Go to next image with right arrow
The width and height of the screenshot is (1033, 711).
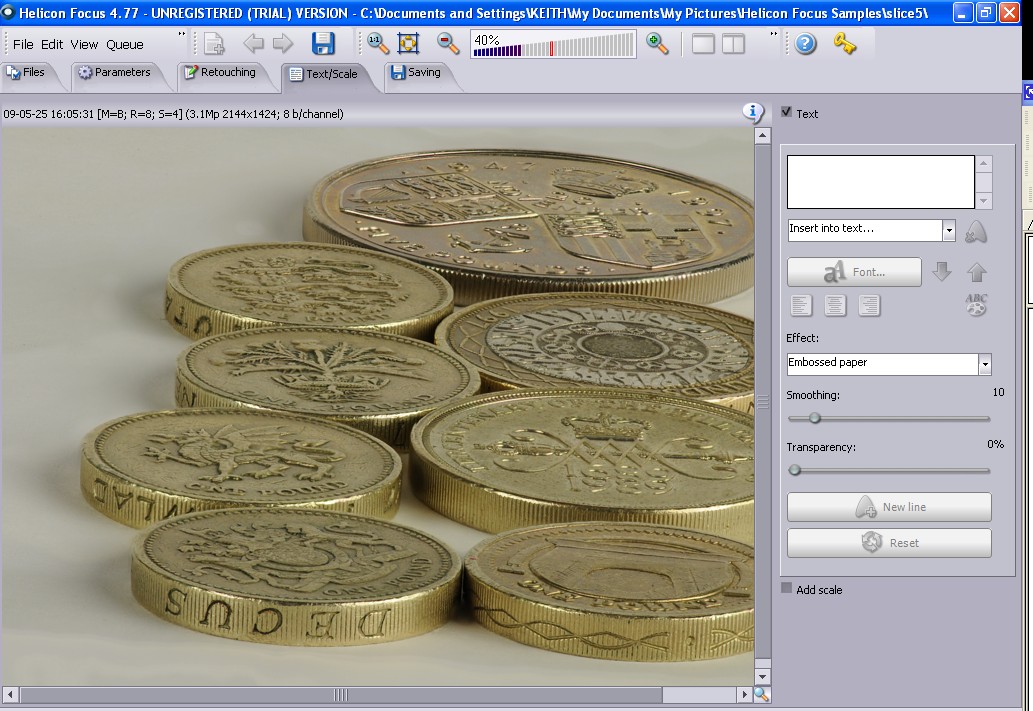click(x=283, y=44)
